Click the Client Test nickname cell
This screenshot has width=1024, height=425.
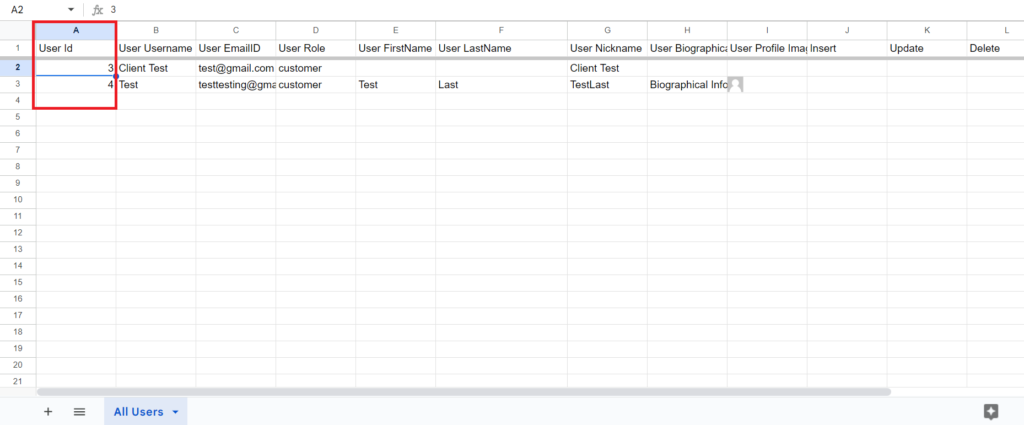point(607,67)
